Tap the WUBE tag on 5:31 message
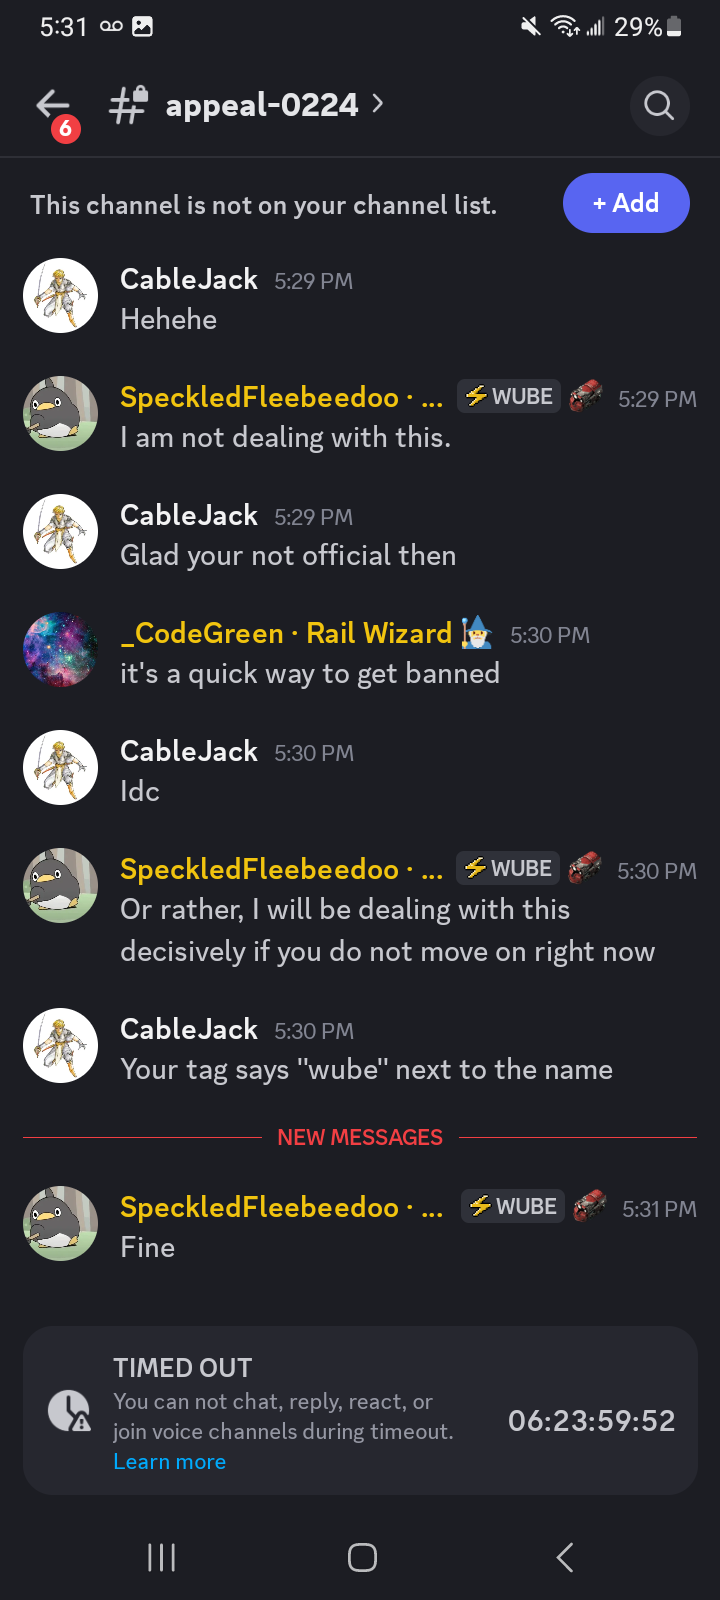 pyautogui.click(x=512, y=1207)
